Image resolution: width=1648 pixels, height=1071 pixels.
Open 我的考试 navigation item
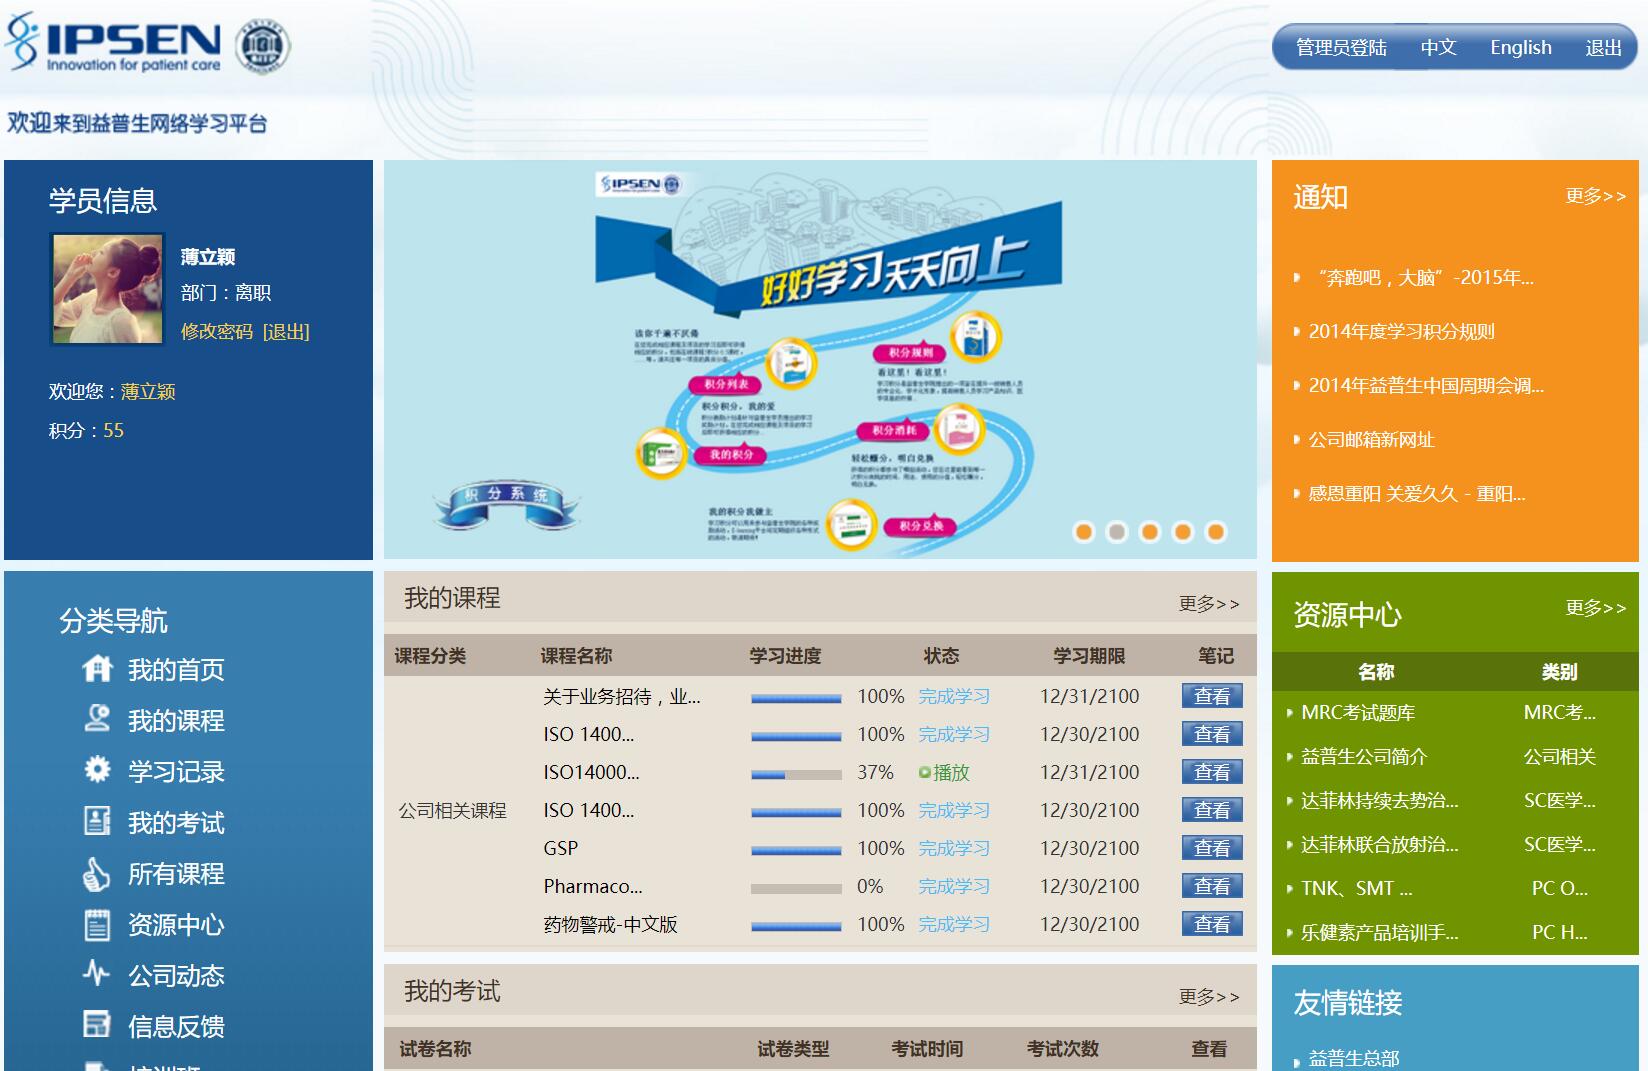176,822
